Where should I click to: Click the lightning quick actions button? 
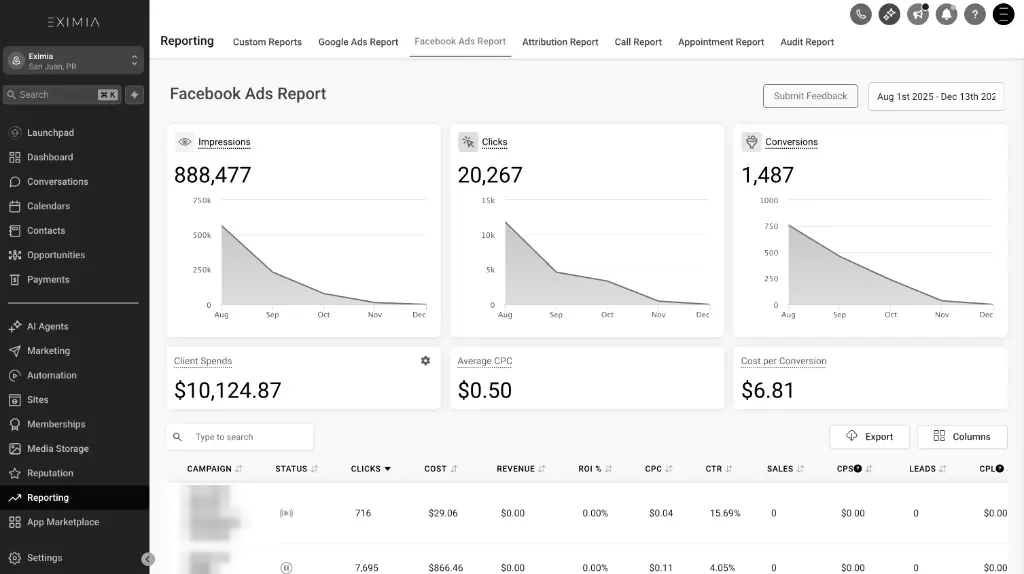click(x=135, y=95)
